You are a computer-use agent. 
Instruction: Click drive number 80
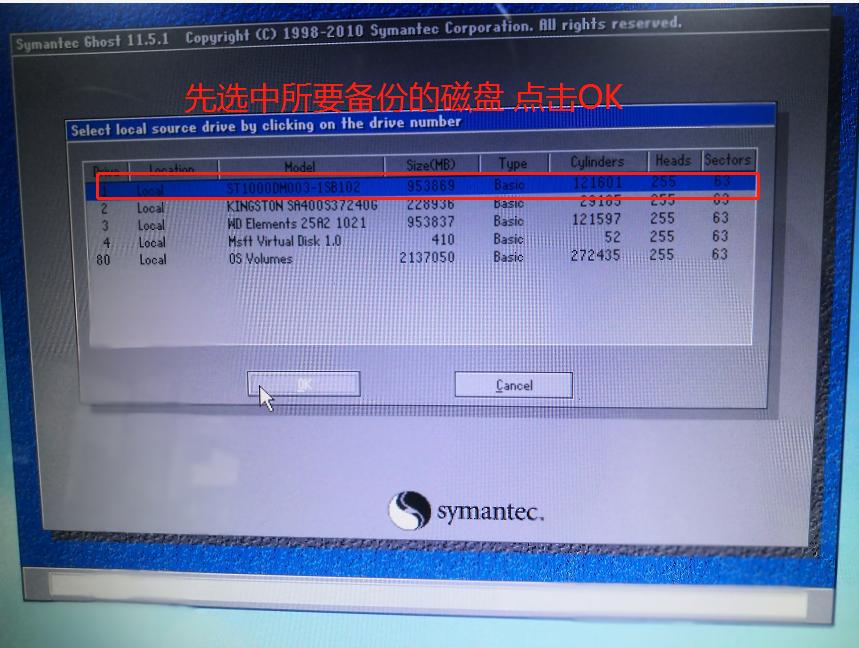click(x=104, y=260)
